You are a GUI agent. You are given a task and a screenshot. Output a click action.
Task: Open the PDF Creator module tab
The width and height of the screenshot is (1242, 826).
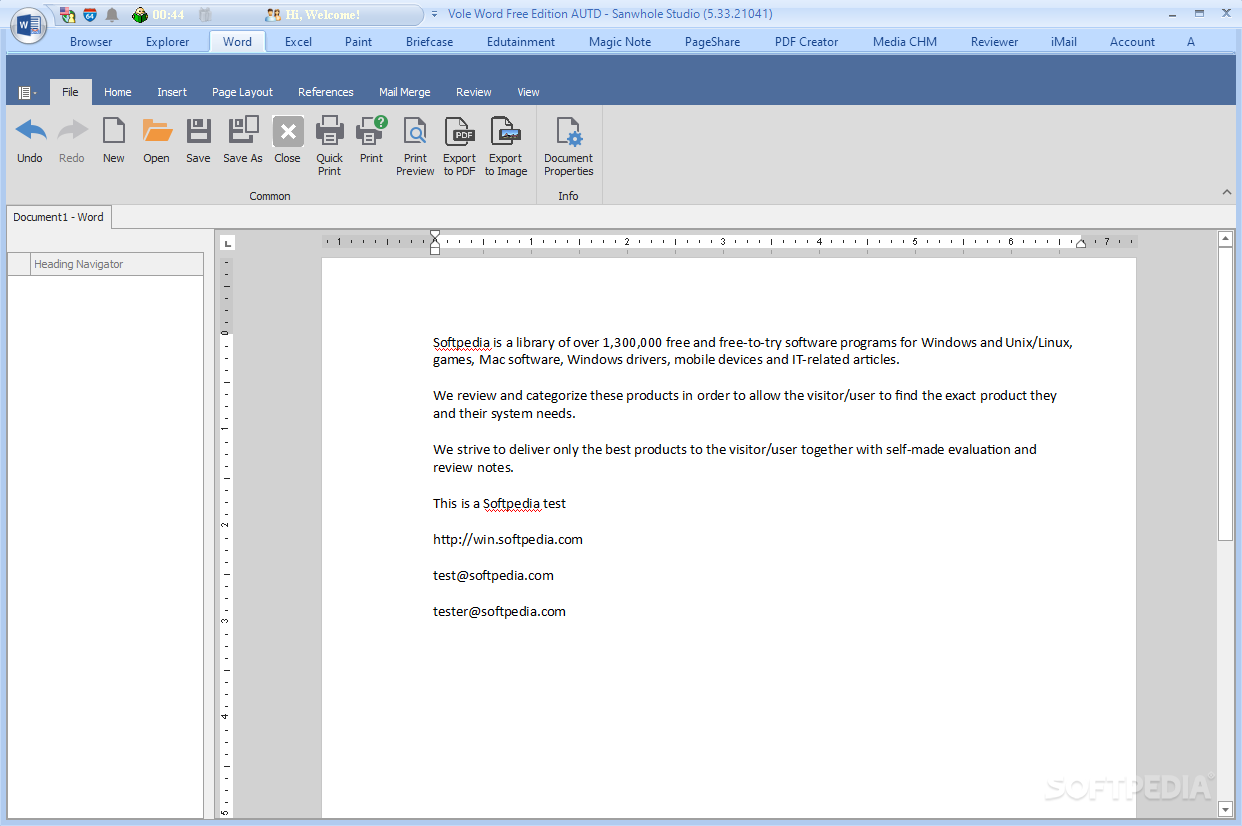coord(807,42)
